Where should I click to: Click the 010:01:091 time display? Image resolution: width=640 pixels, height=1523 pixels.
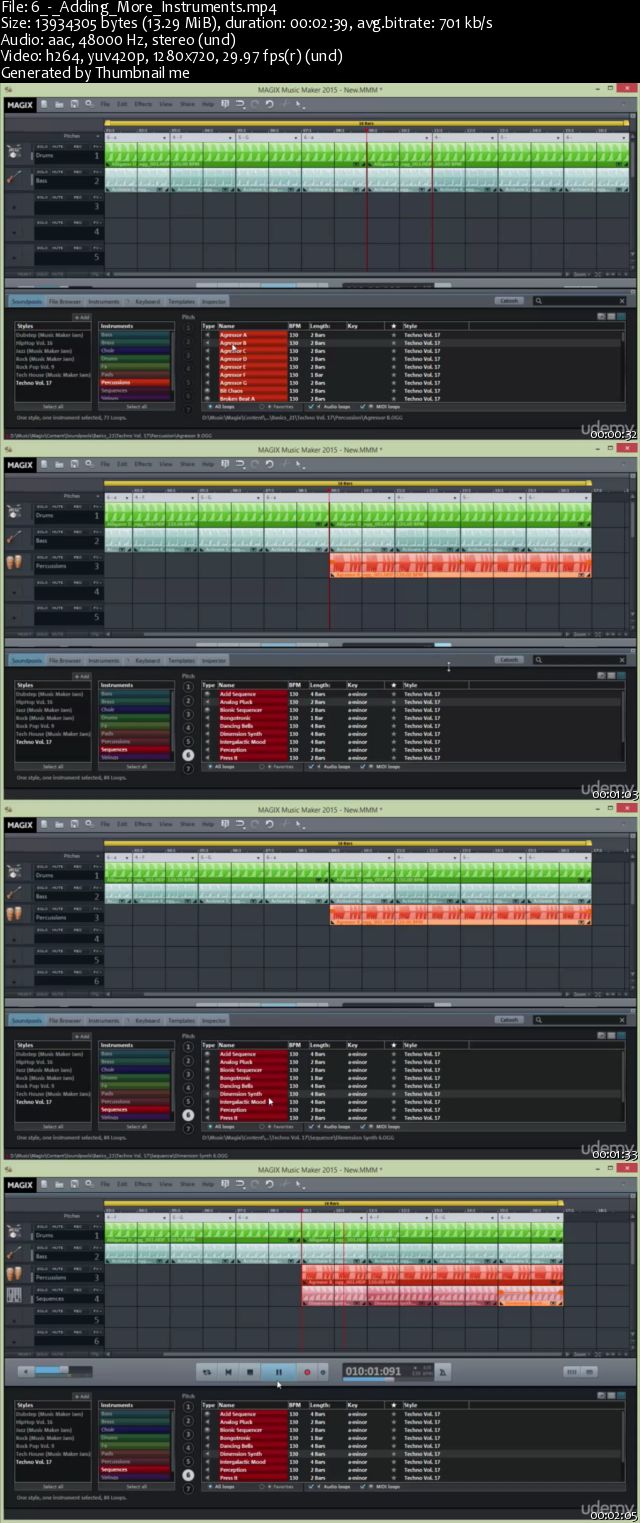pyautogui.click(x=372, y=1371)
